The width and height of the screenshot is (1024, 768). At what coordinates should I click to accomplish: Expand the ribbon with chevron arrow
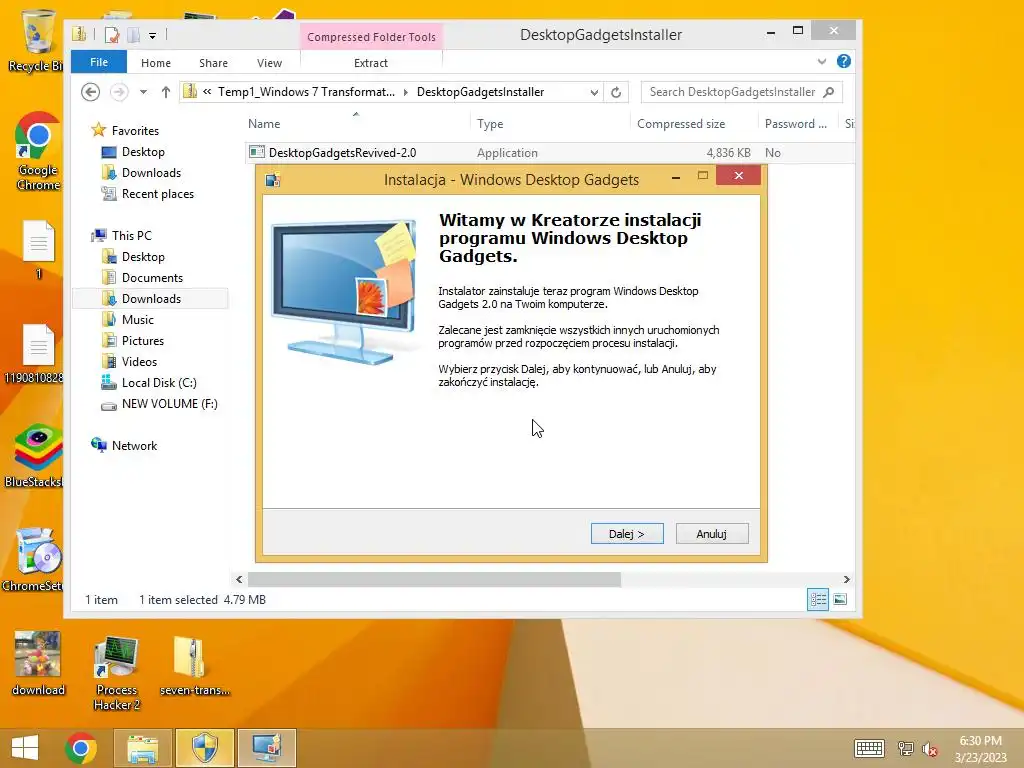click(x=822, y=61)
